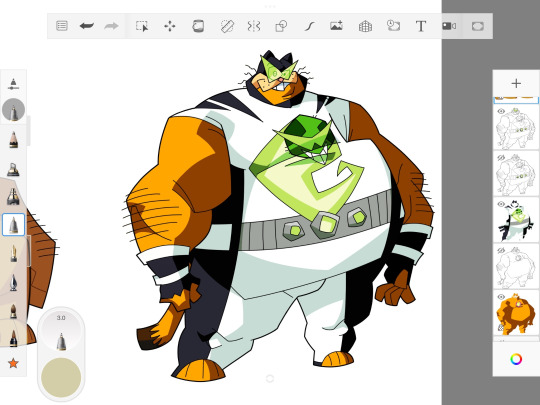The height and width of the screenshot is (405, 540).
Task: Open the Brush Library at top of brush palette
Action: [x=13, y=84]
